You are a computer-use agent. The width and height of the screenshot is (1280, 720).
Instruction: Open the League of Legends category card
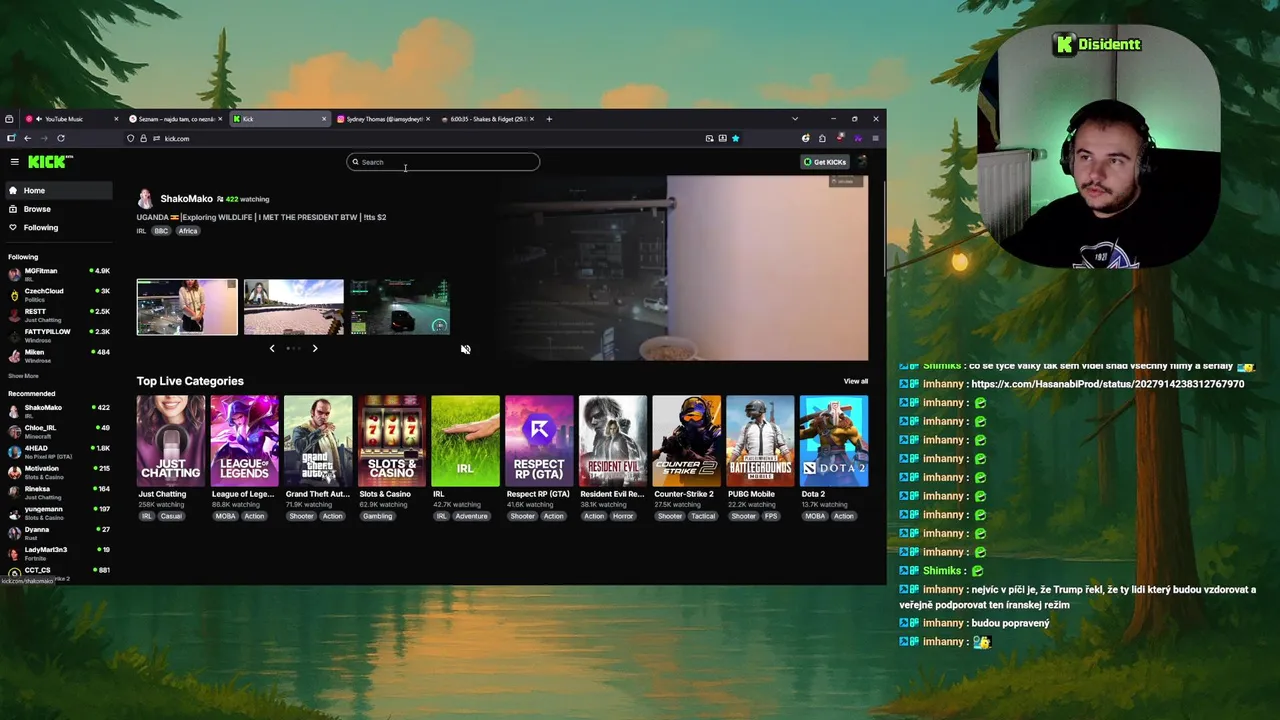click(244, 441)
